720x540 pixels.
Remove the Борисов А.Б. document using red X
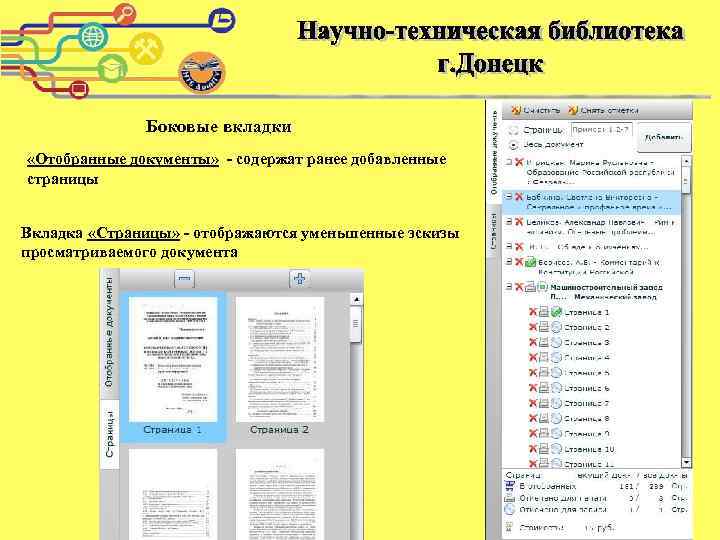pos(519,262)
